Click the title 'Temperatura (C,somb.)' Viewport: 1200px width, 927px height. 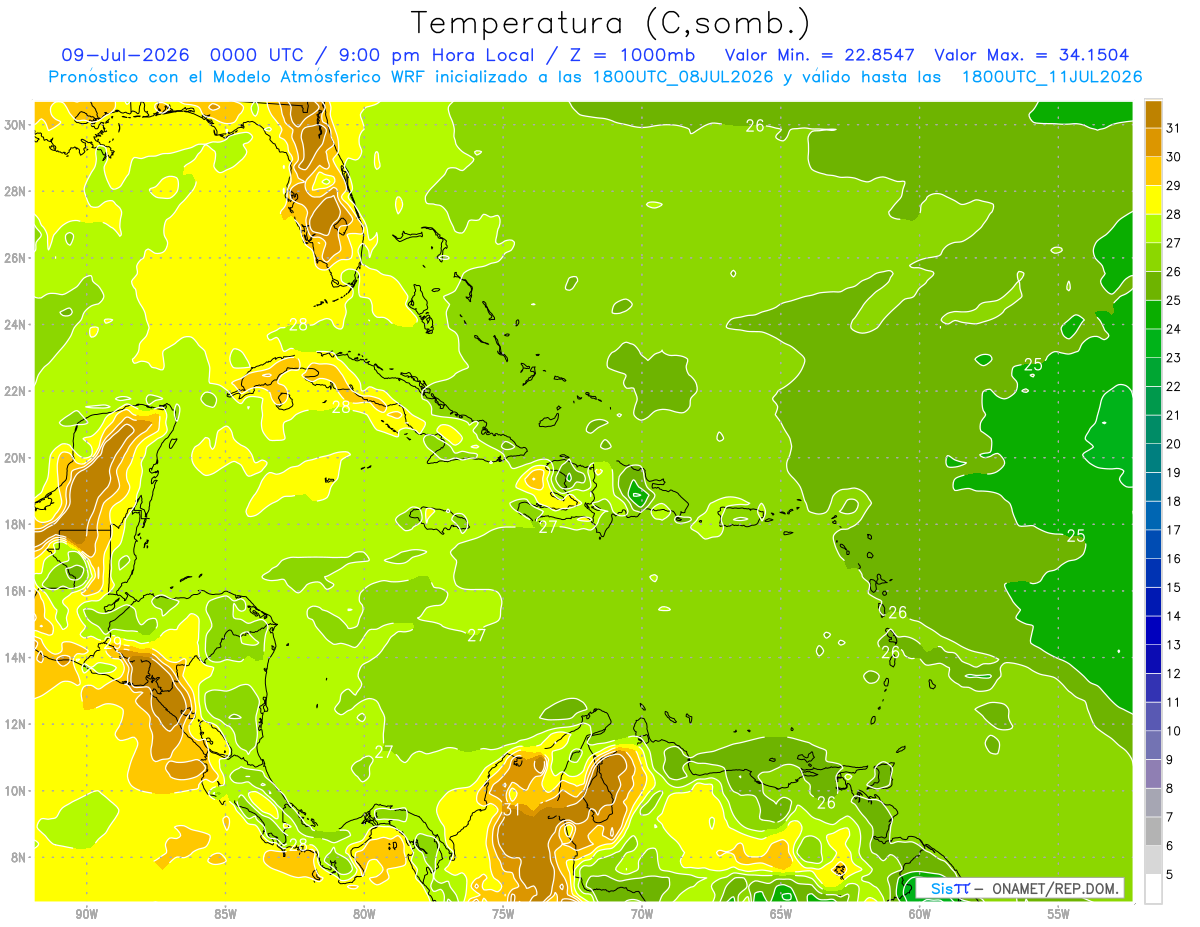611,23
